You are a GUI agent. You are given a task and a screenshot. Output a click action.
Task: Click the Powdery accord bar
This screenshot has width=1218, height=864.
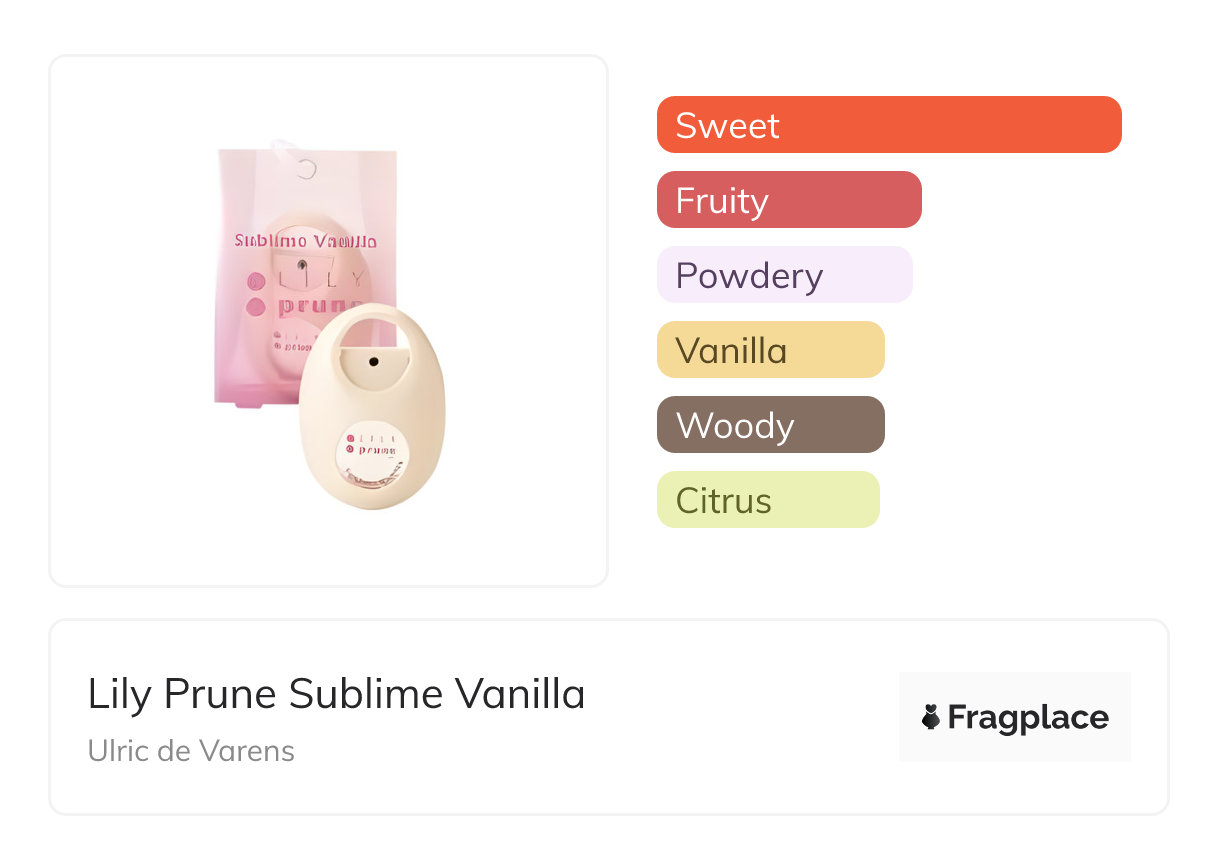tap(784, 275)
